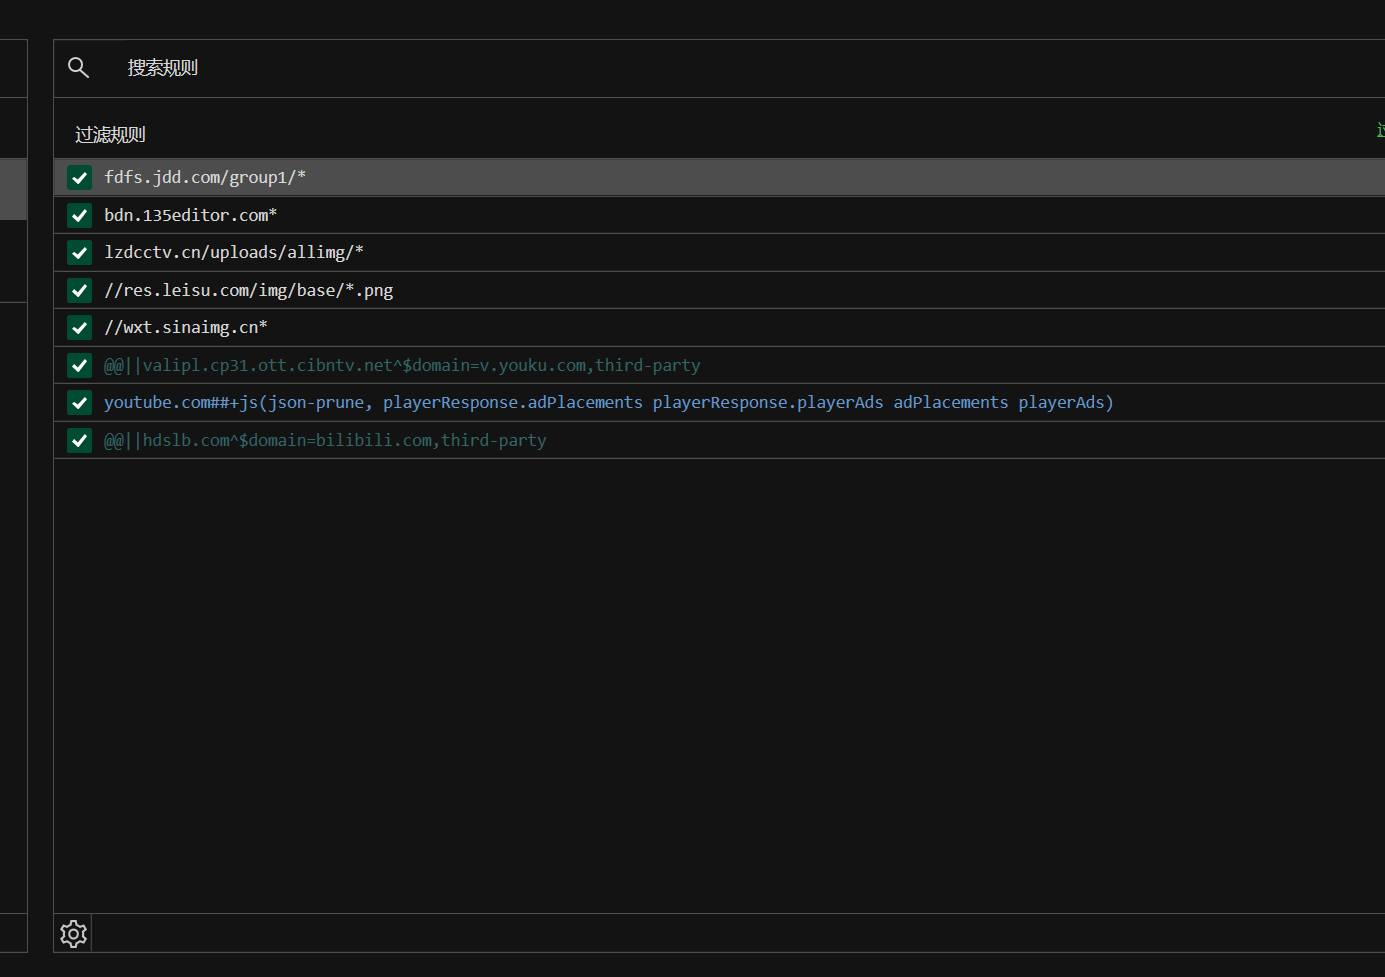The height and width of the screenshot is (977, 1385).
Task: Toggle the youtube.com json-prune rule checkbox
Action: 80,403
